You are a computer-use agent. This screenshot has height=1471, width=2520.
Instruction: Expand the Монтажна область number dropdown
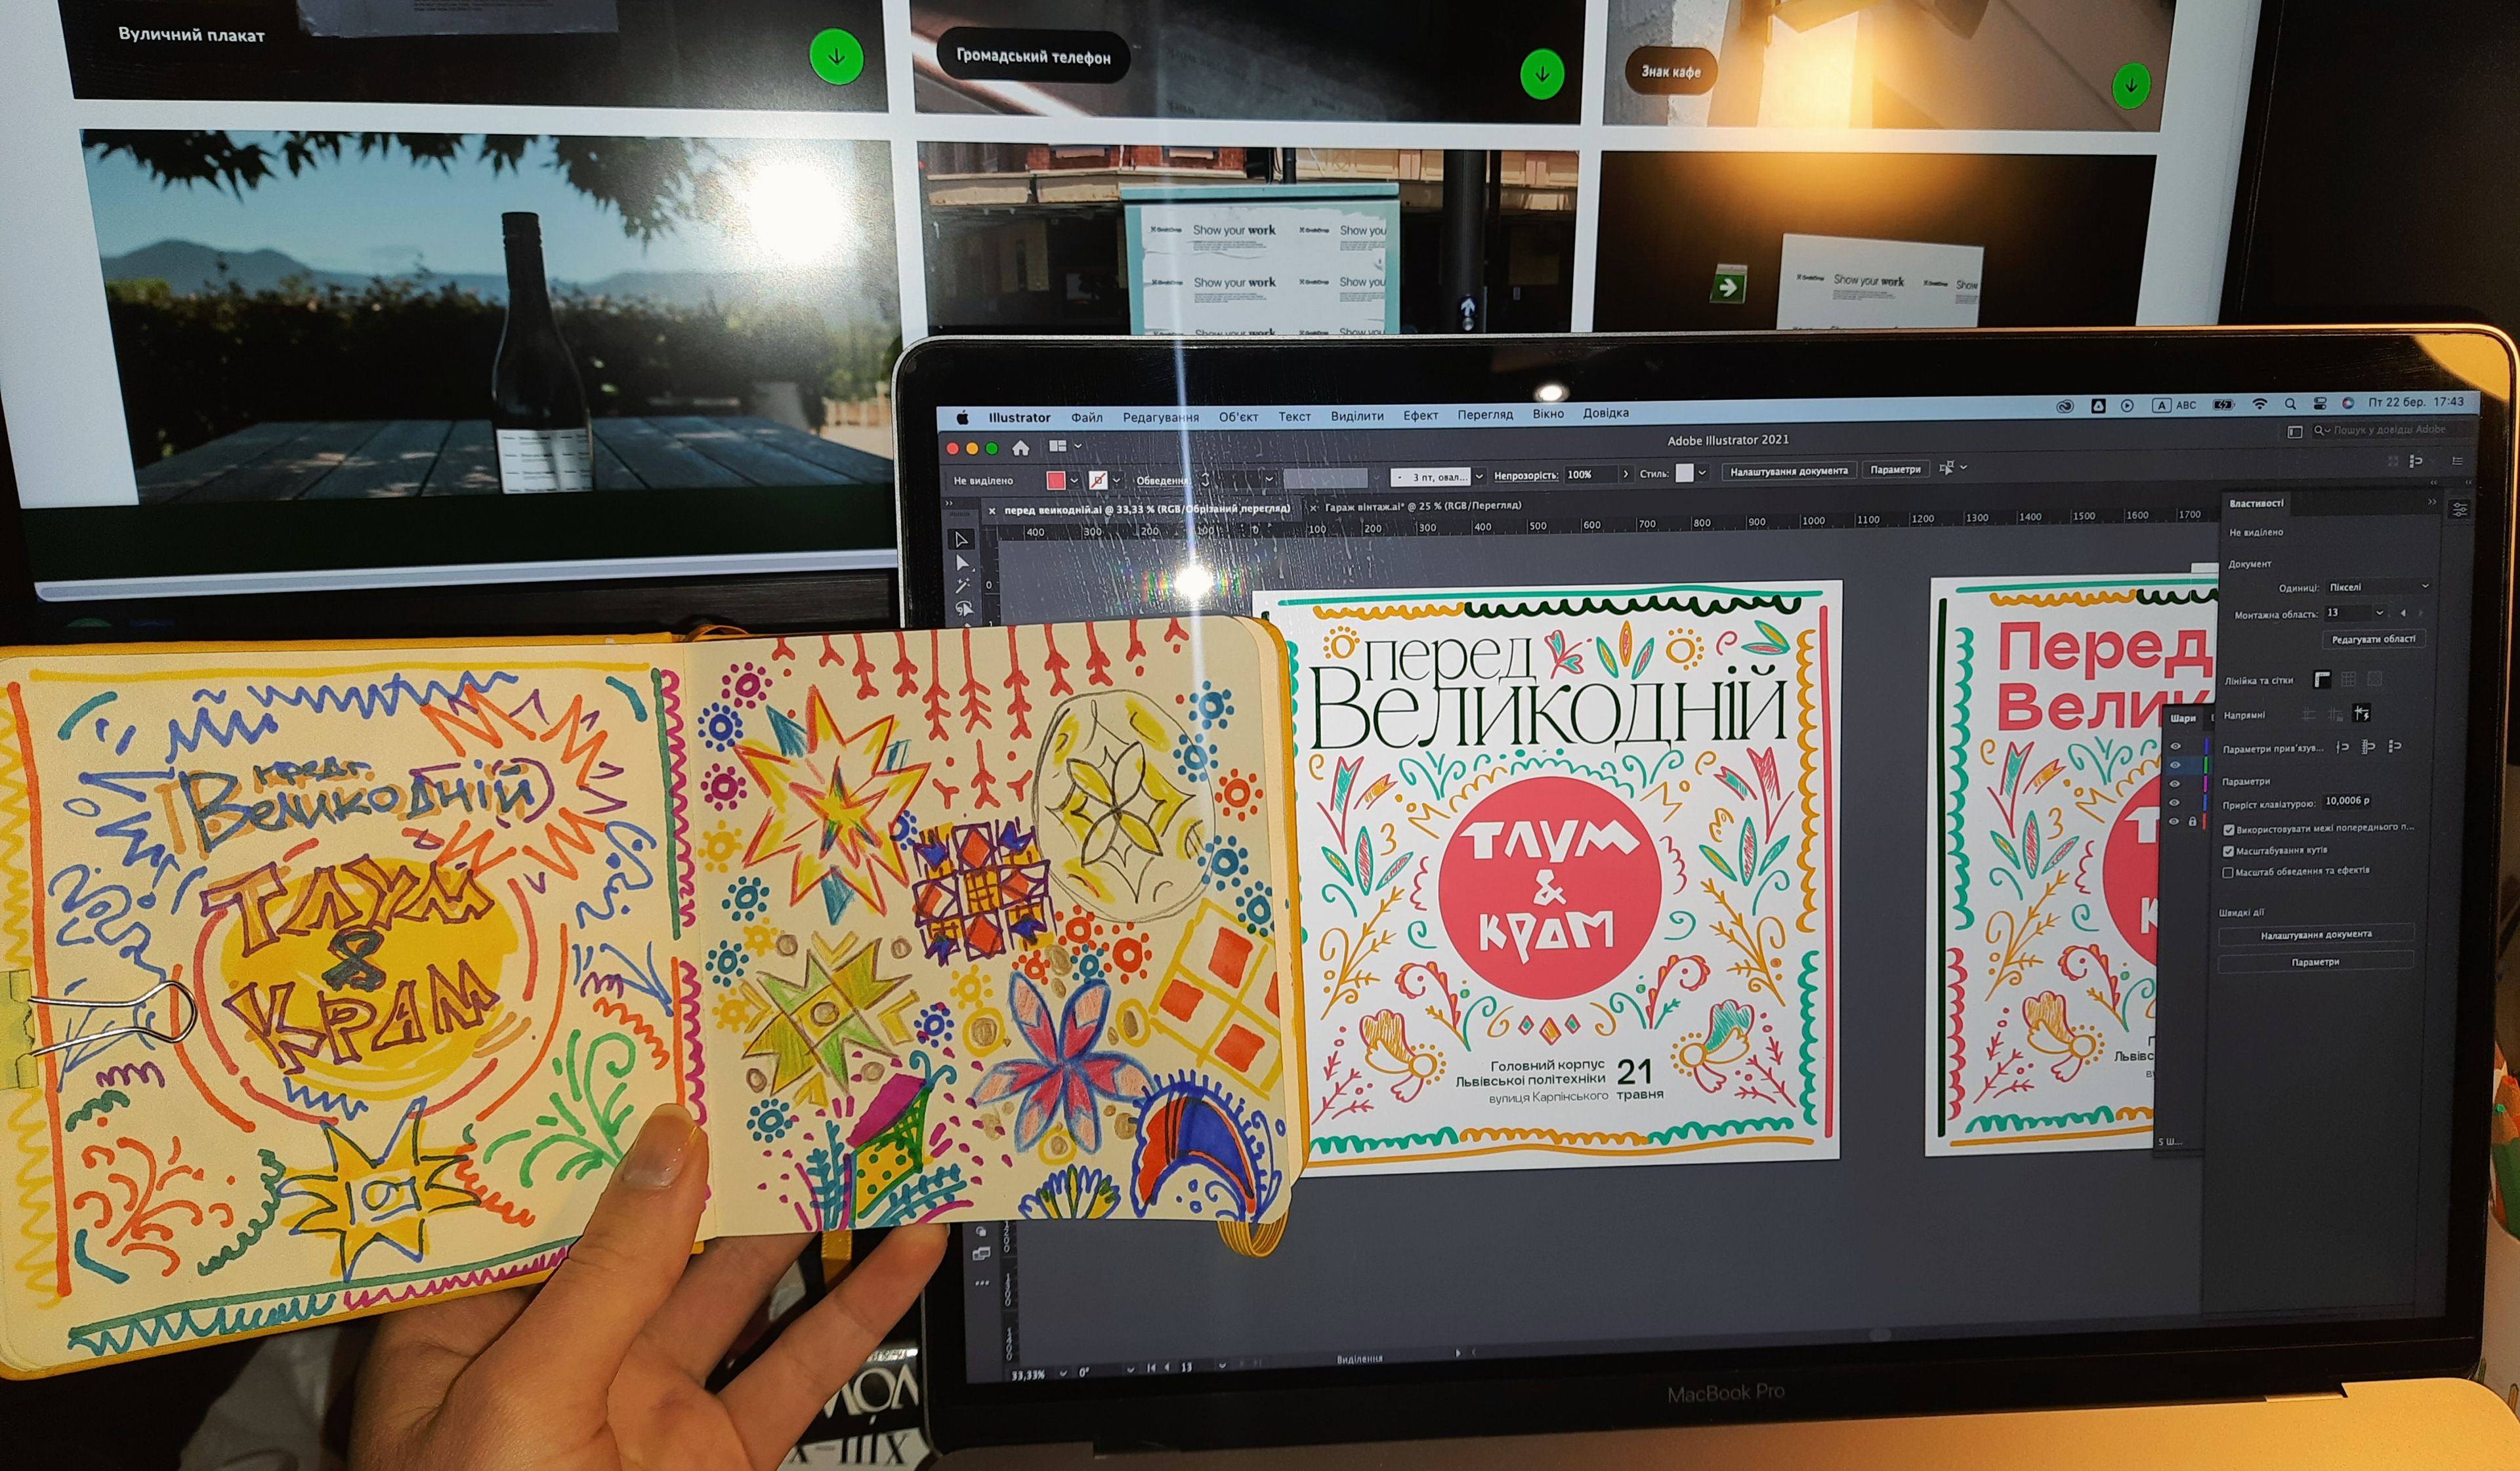[2380, 612]
